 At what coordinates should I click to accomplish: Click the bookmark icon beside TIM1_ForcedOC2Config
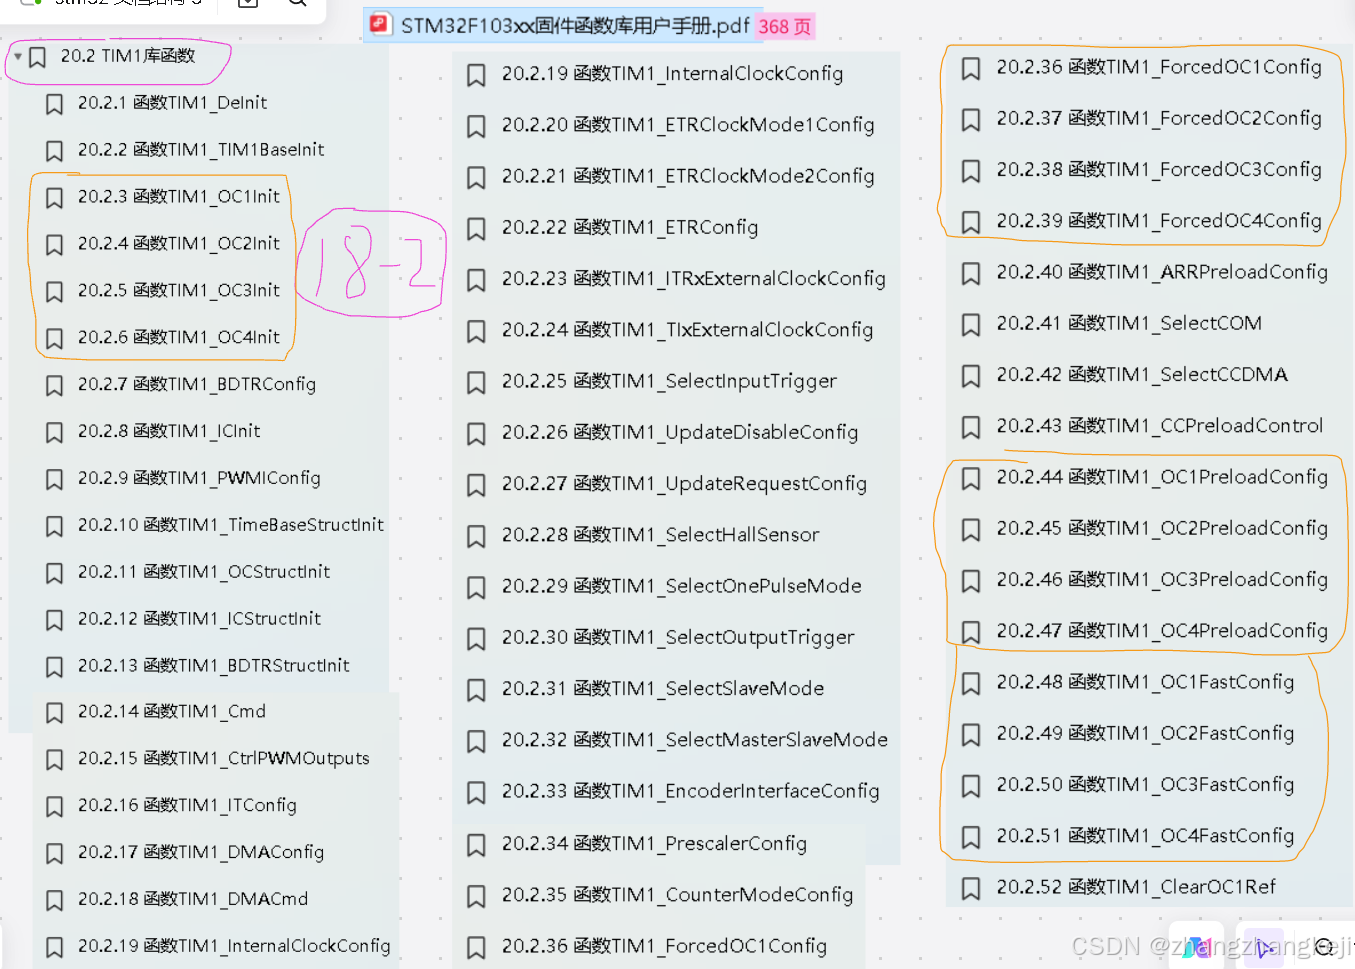(x=971, y=120)
